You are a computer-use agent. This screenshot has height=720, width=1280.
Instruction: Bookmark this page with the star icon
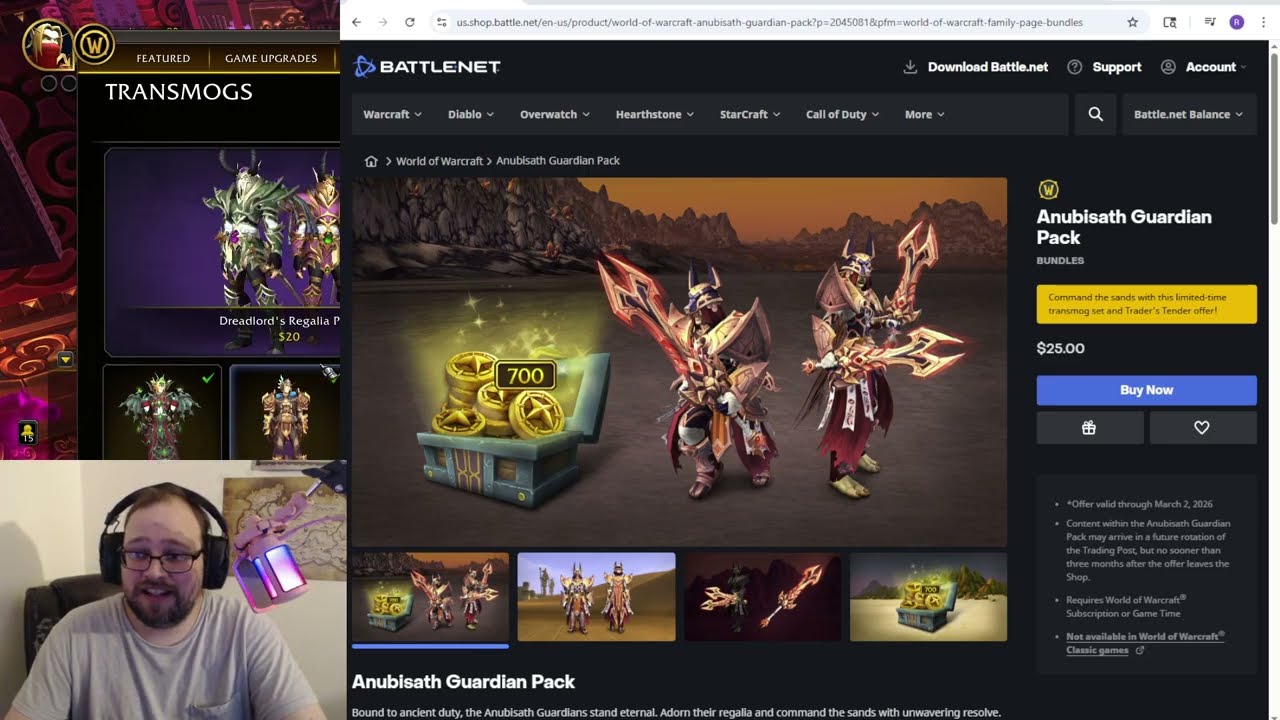pyautogui.click(x=1133, y=22)
